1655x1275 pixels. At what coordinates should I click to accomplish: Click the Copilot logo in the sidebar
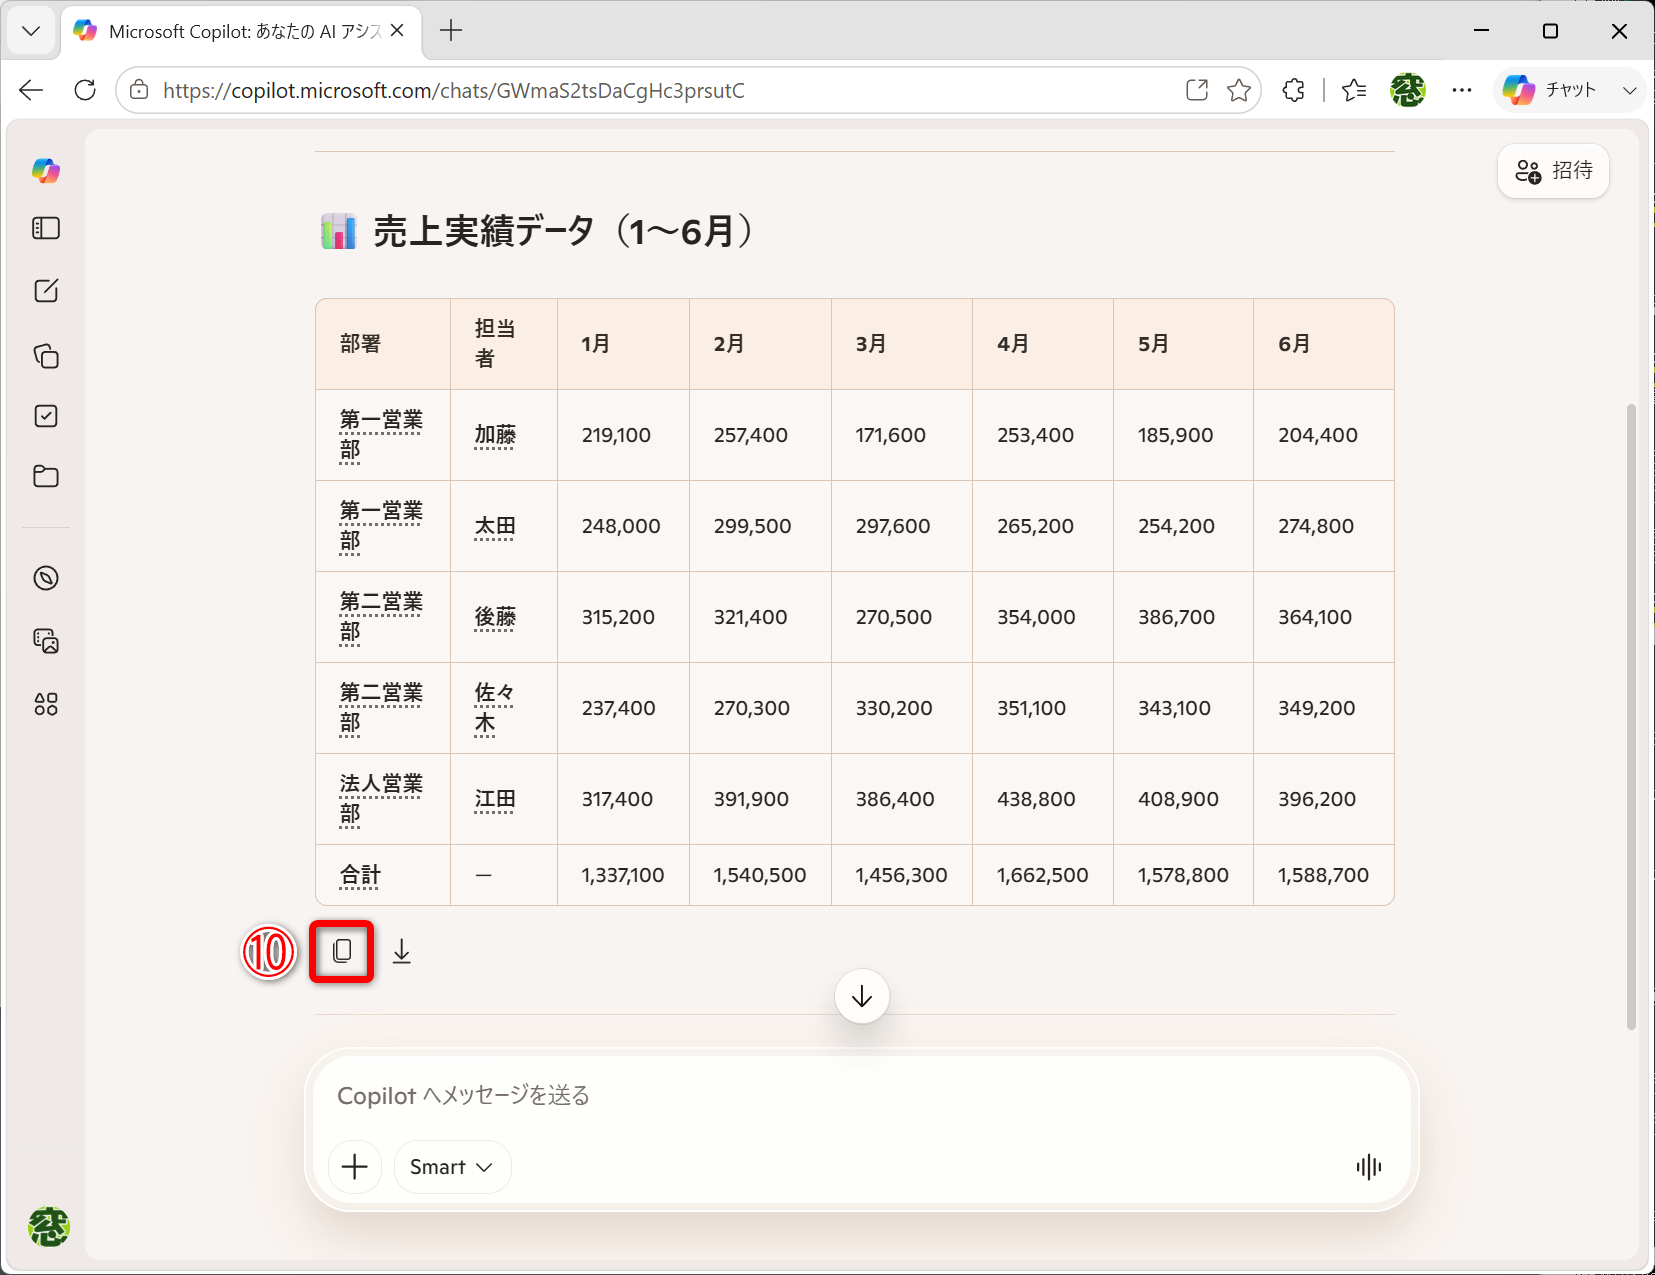(x=46, y=171)
